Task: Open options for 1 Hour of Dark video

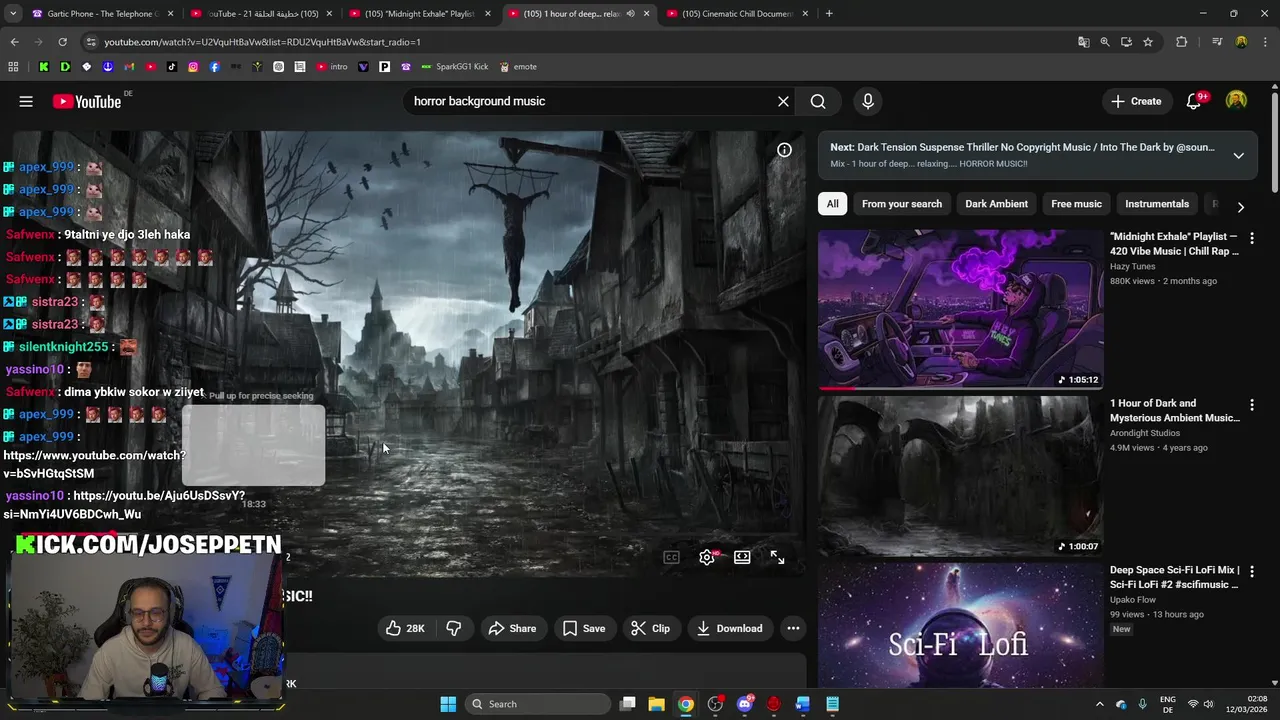Action: tap(1251, 405)
